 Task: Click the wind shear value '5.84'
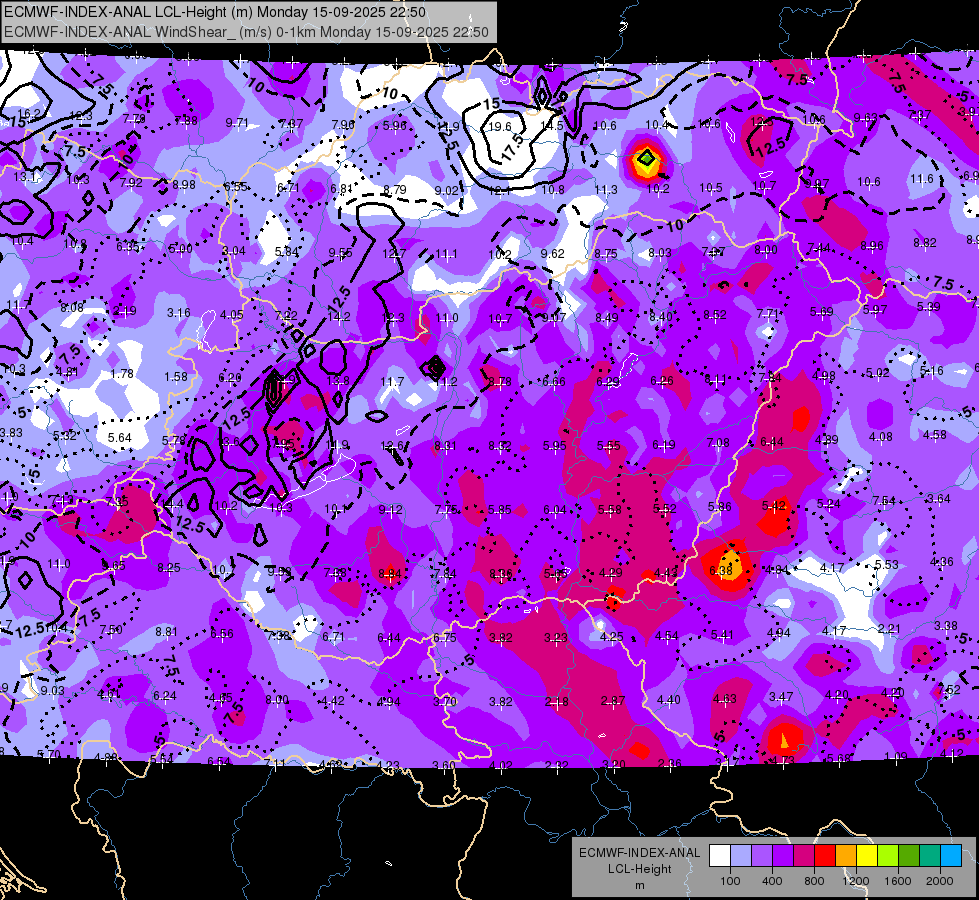[x=287, y=252]
